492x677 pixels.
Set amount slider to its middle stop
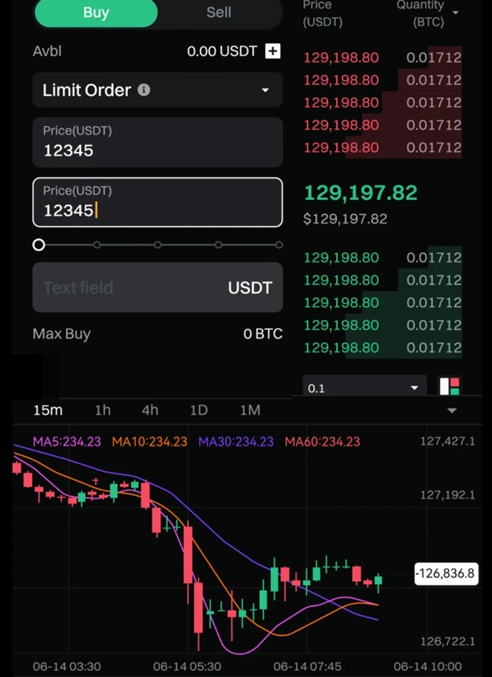click(x=158, y=245)
